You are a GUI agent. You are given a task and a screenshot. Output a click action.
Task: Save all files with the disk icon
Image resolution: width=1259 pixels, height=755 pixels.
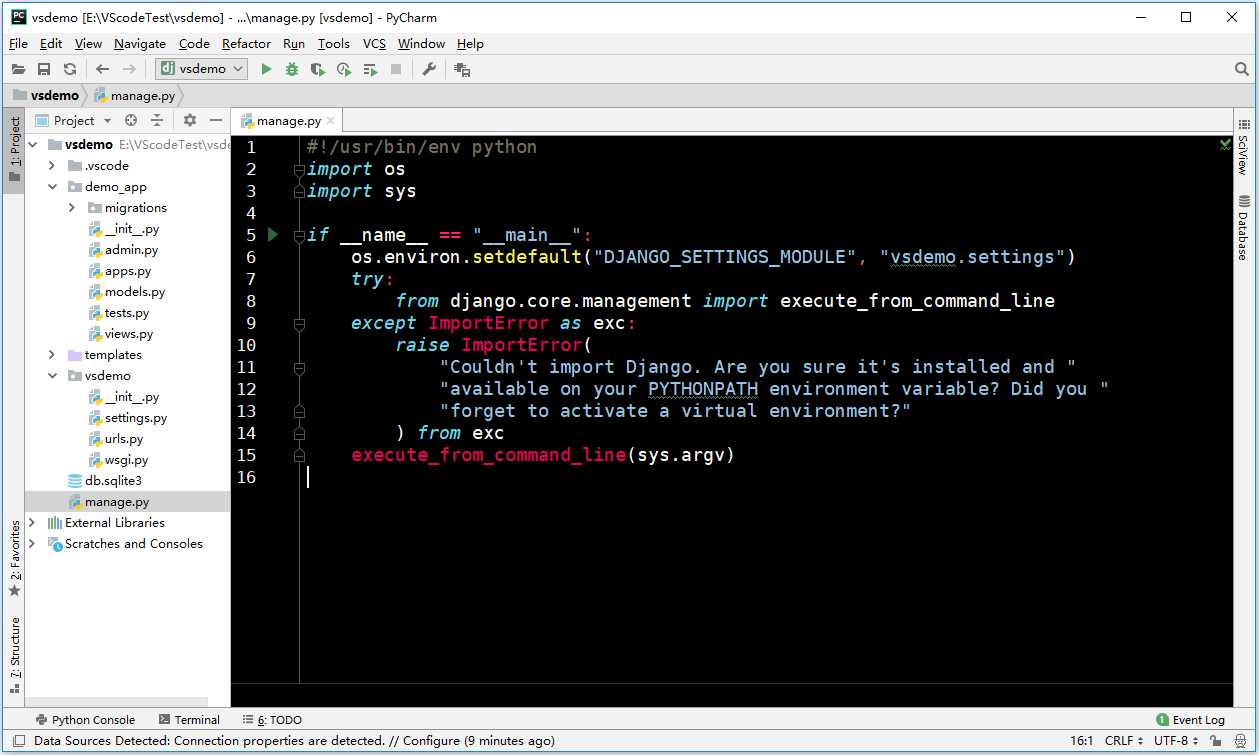44,69
